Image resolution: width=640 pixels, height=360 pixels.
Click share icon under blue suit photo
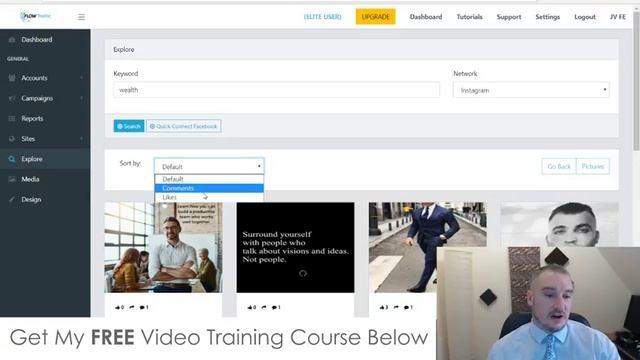tap(396, 307)
